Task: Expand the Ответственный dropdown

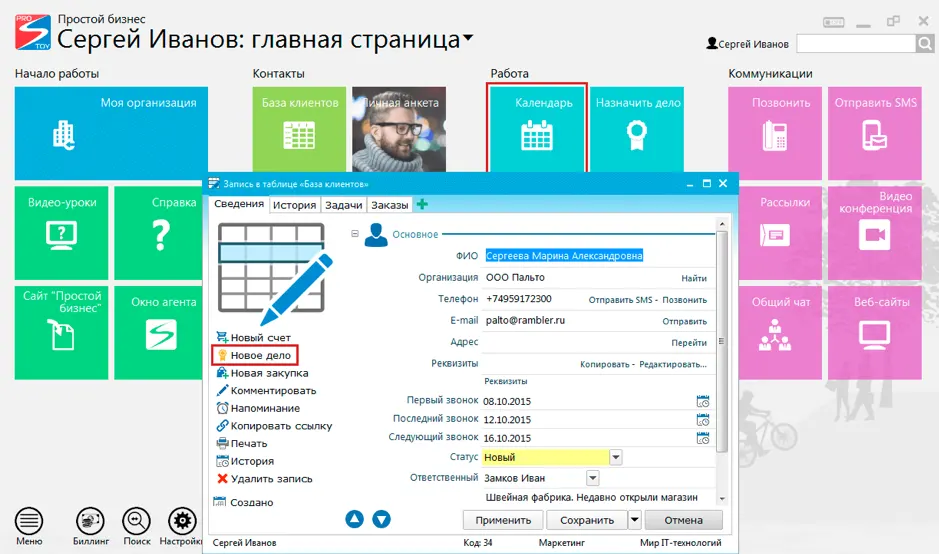Action: [x=592, y=478]
